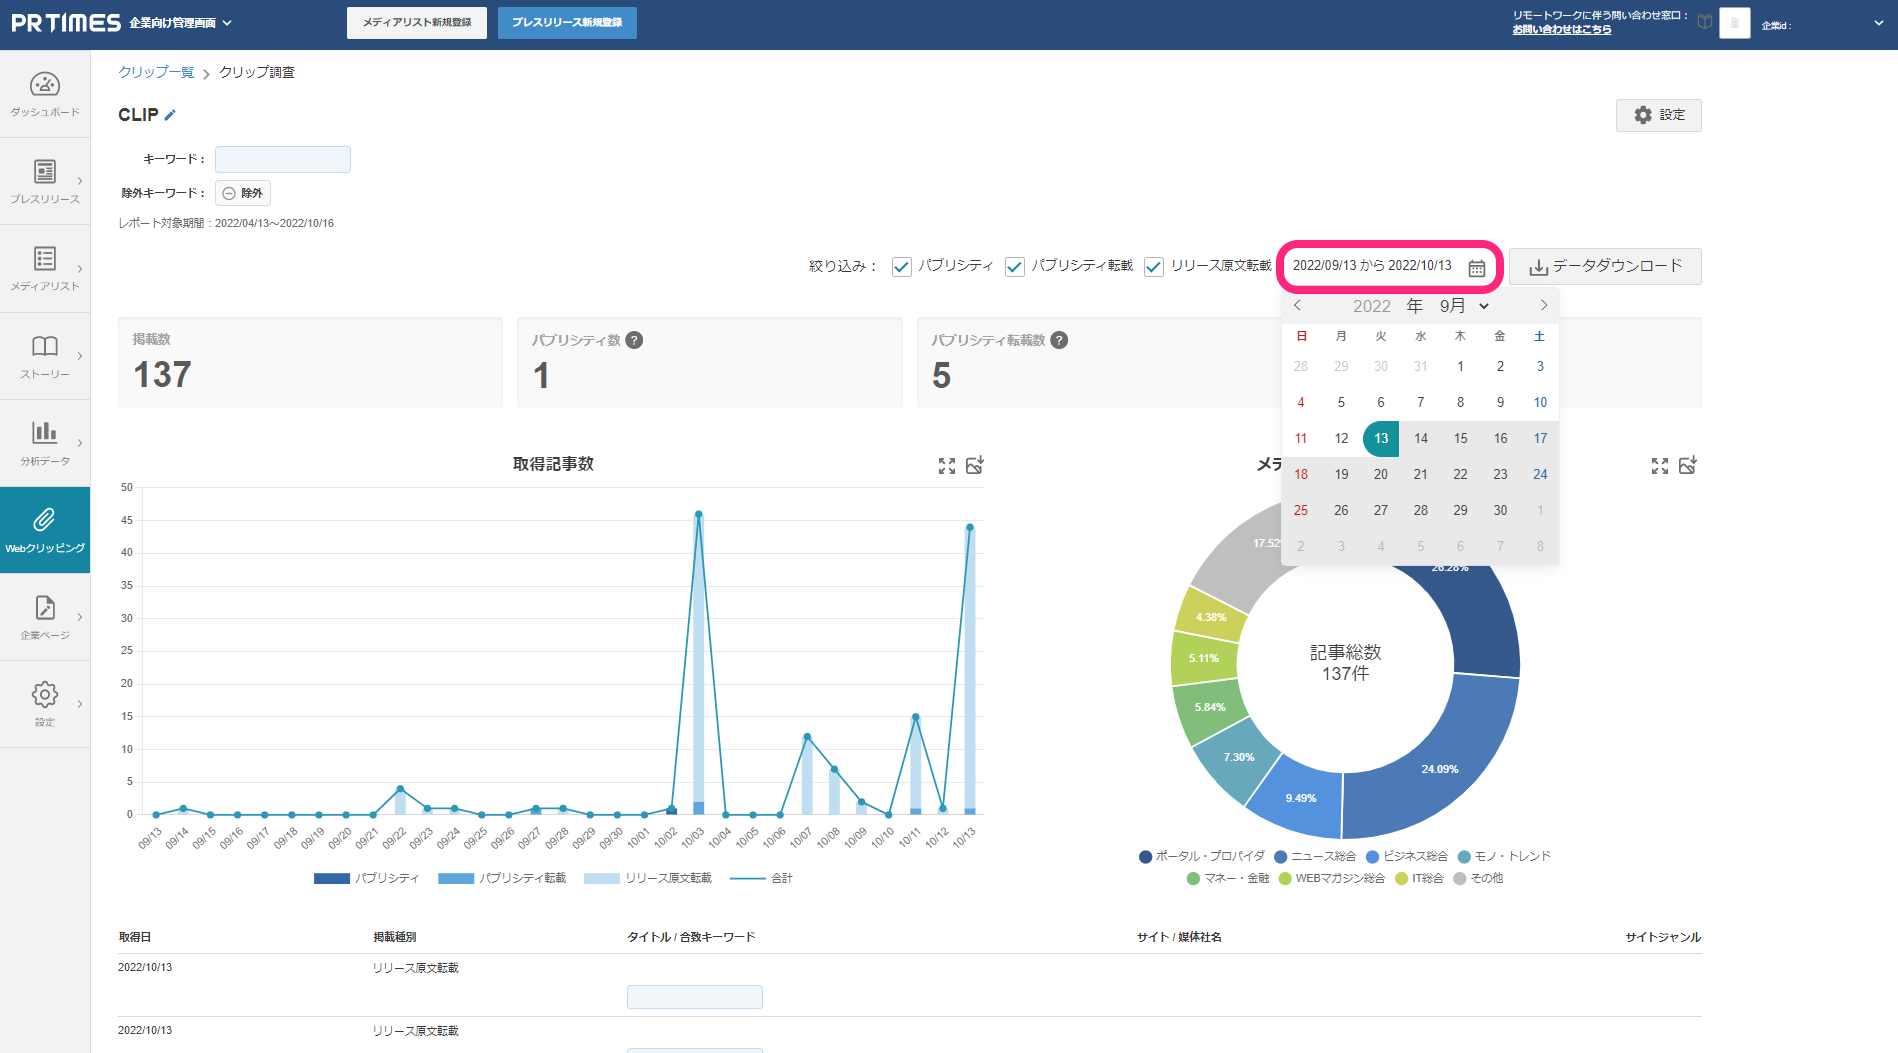Show help for パブリシティ転載数
The height and width of the screenshot is (1053, 1898).
[1059, 340]
